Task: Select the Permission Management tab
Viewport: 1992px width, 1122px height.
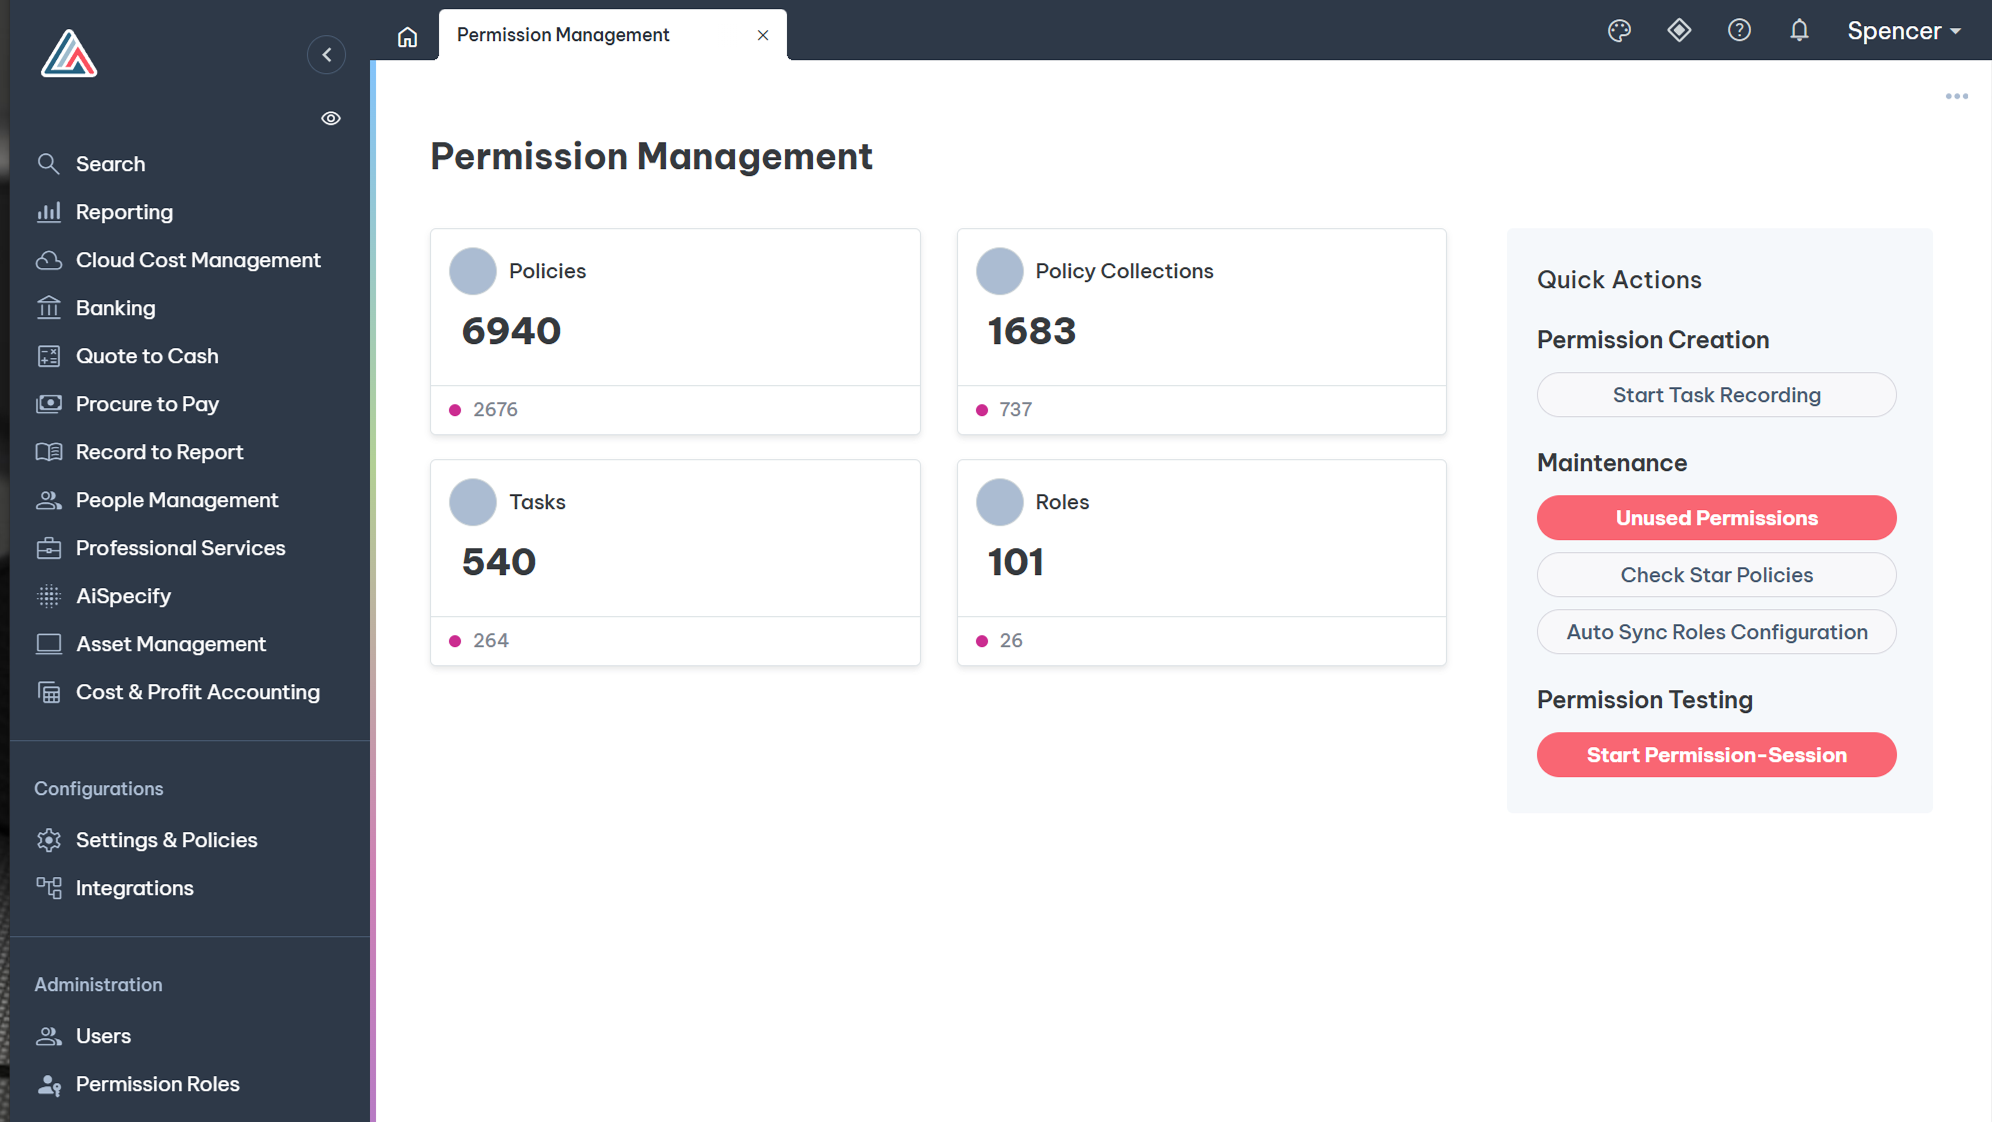Action: click(x=563, y=35)
